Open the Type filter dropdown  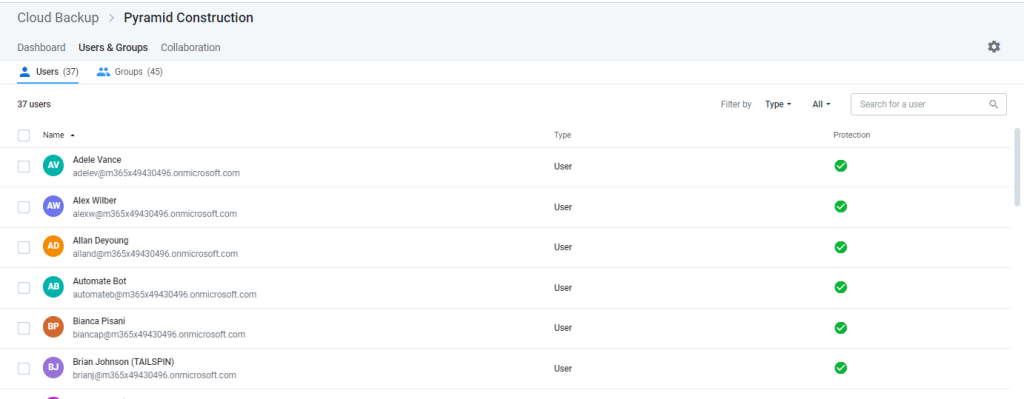point(778,104)
